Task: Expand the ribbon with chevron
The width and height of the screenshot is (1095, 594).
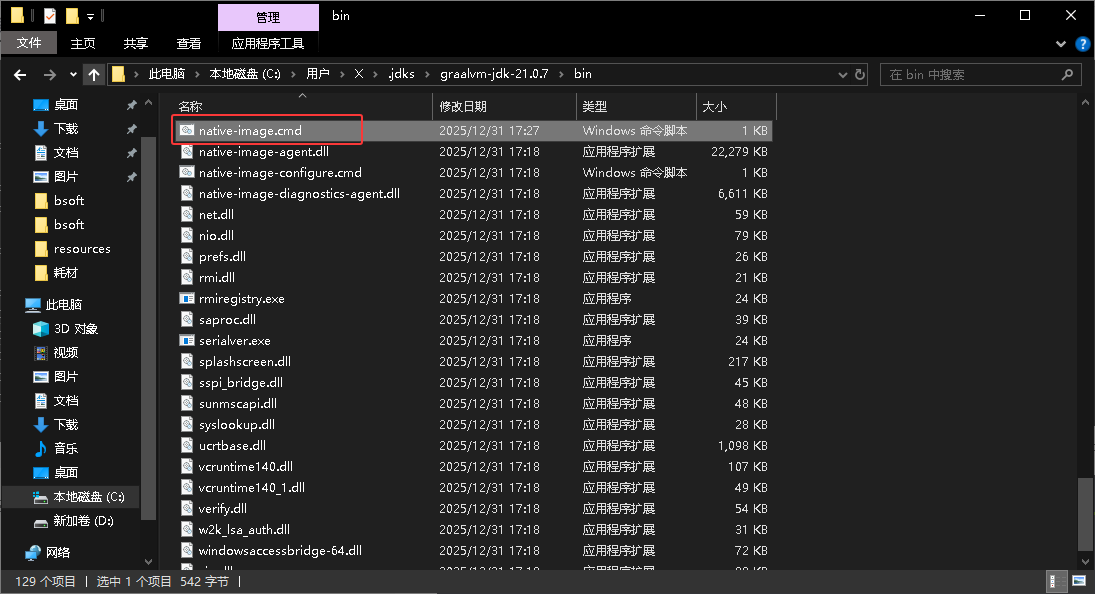Action: coord(1061,44)
